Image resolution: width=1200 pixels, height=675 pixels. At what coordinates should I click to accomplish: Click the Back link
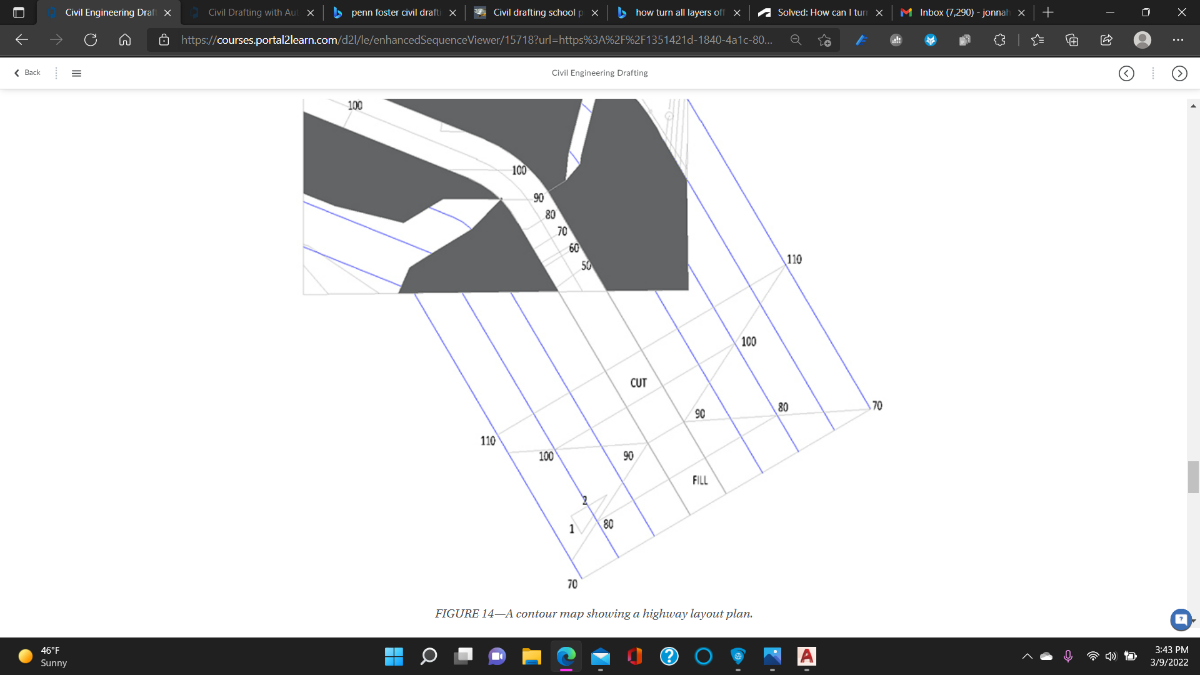[x=27, y=73]
